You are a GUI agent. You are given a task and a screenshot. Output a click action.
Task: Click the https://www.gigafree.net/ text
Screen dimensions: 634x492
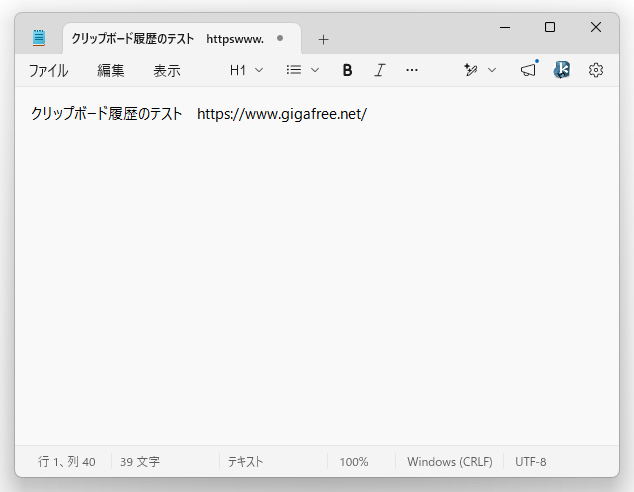pyautogui.click(x=282, y=114)
